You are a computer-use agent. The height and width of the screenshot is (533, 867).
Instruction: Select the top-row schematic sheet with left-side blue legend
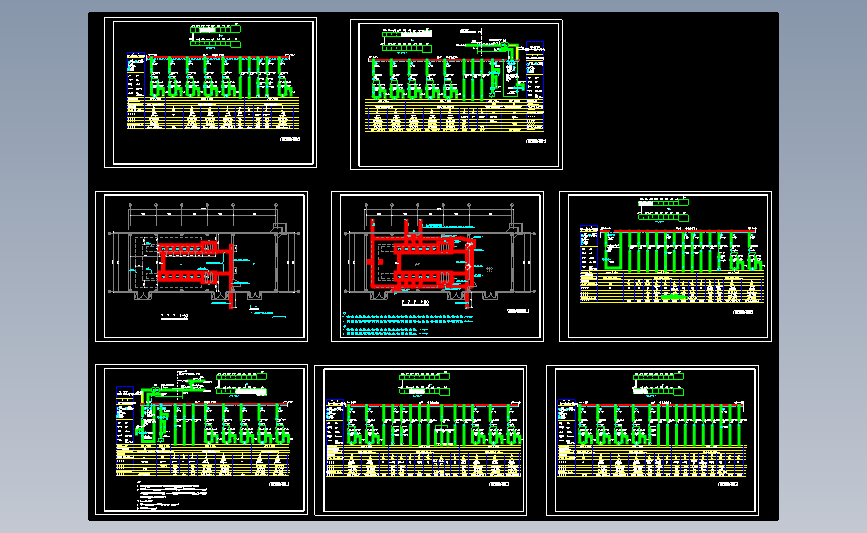tap(210, 92)
